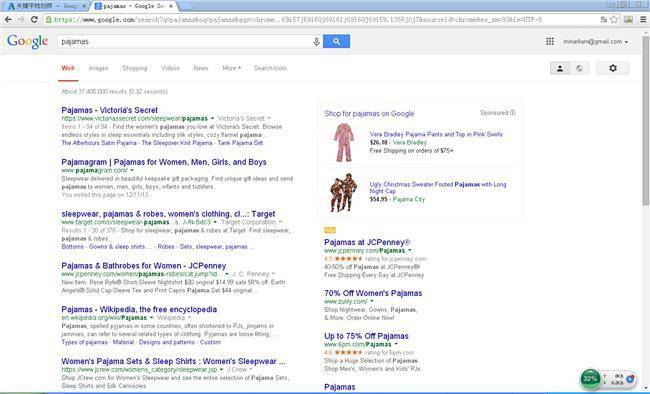The image size is (650, 394).
Task: Show personal results with person toggle
Action: pos(560,68)
